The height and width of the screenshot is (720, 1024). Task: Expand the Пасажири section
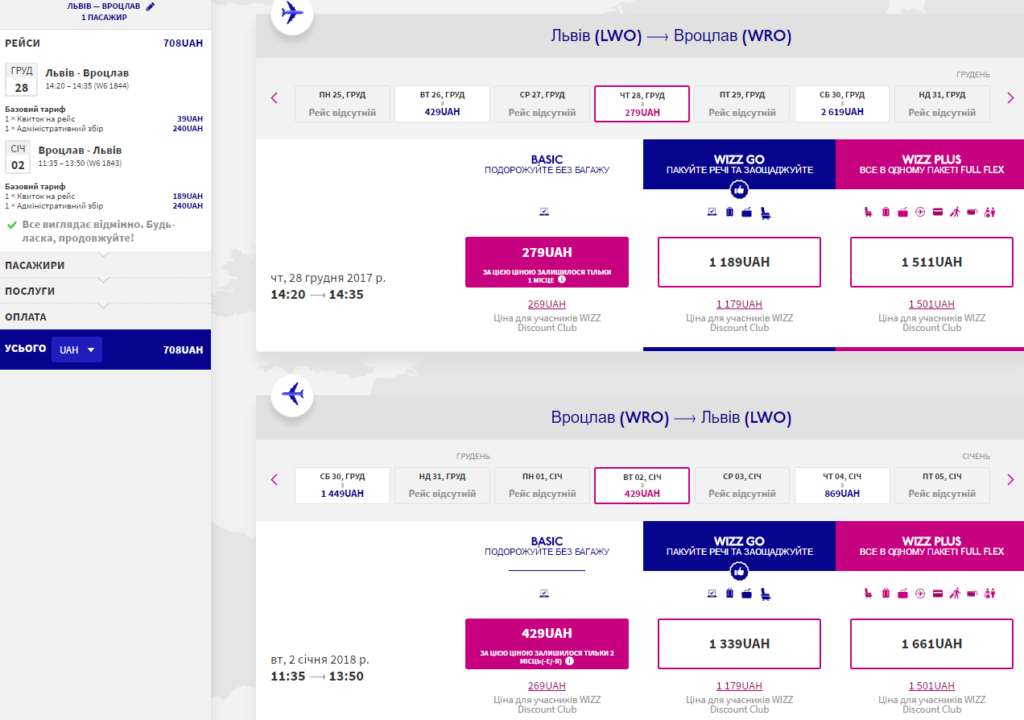click(x=104, y=265)
